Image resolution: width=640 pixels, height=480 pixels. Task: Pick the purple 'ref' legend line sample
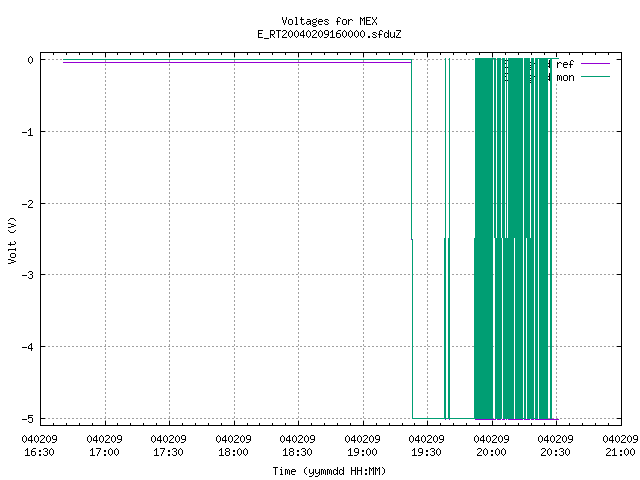595,64
